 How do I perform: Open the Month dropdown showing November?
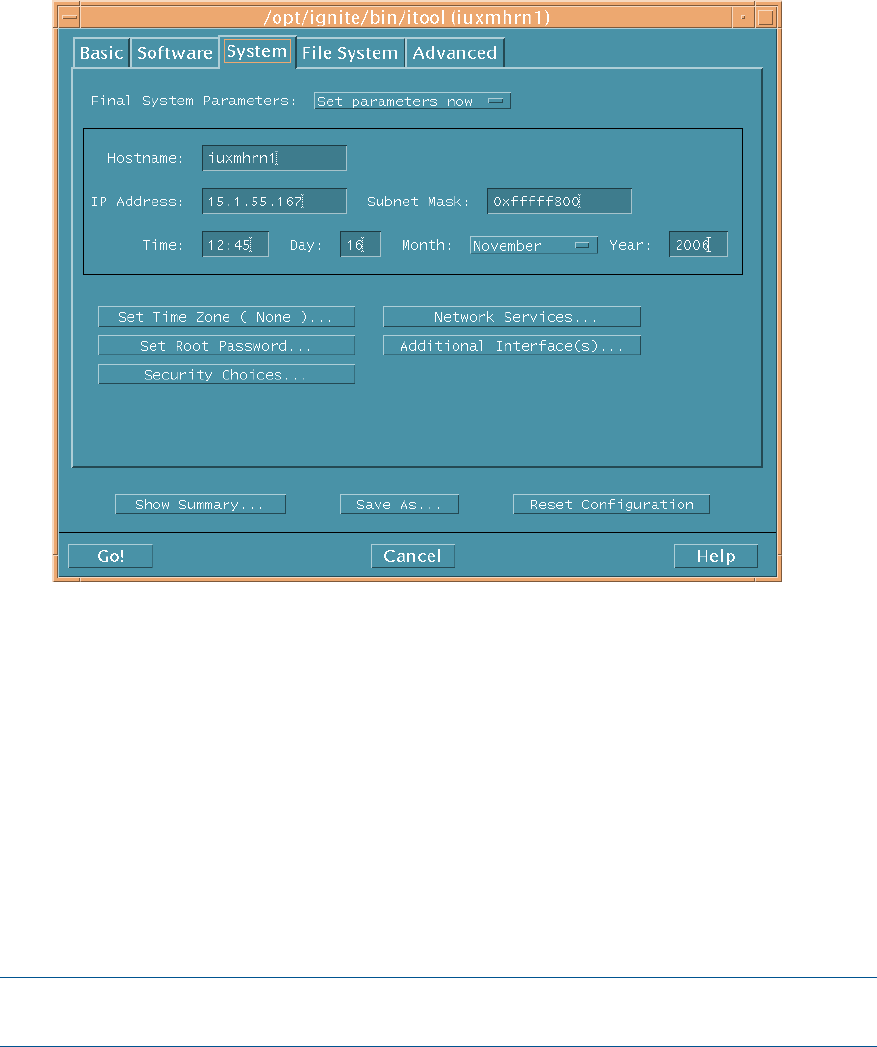point(534,246)
